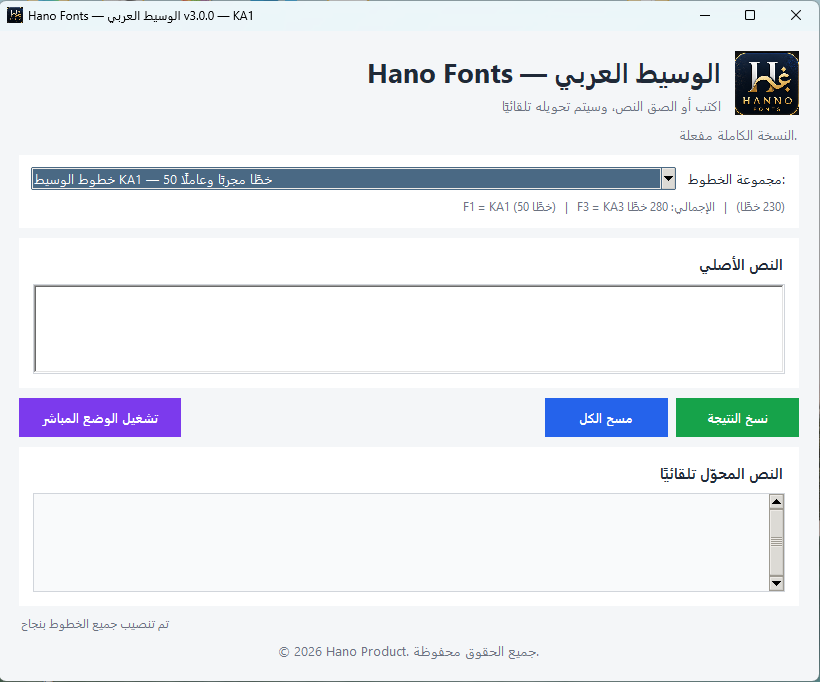Click the title bar Hano Fonts app icon
The height and width of the screenshot is (682, 820).
15,16
